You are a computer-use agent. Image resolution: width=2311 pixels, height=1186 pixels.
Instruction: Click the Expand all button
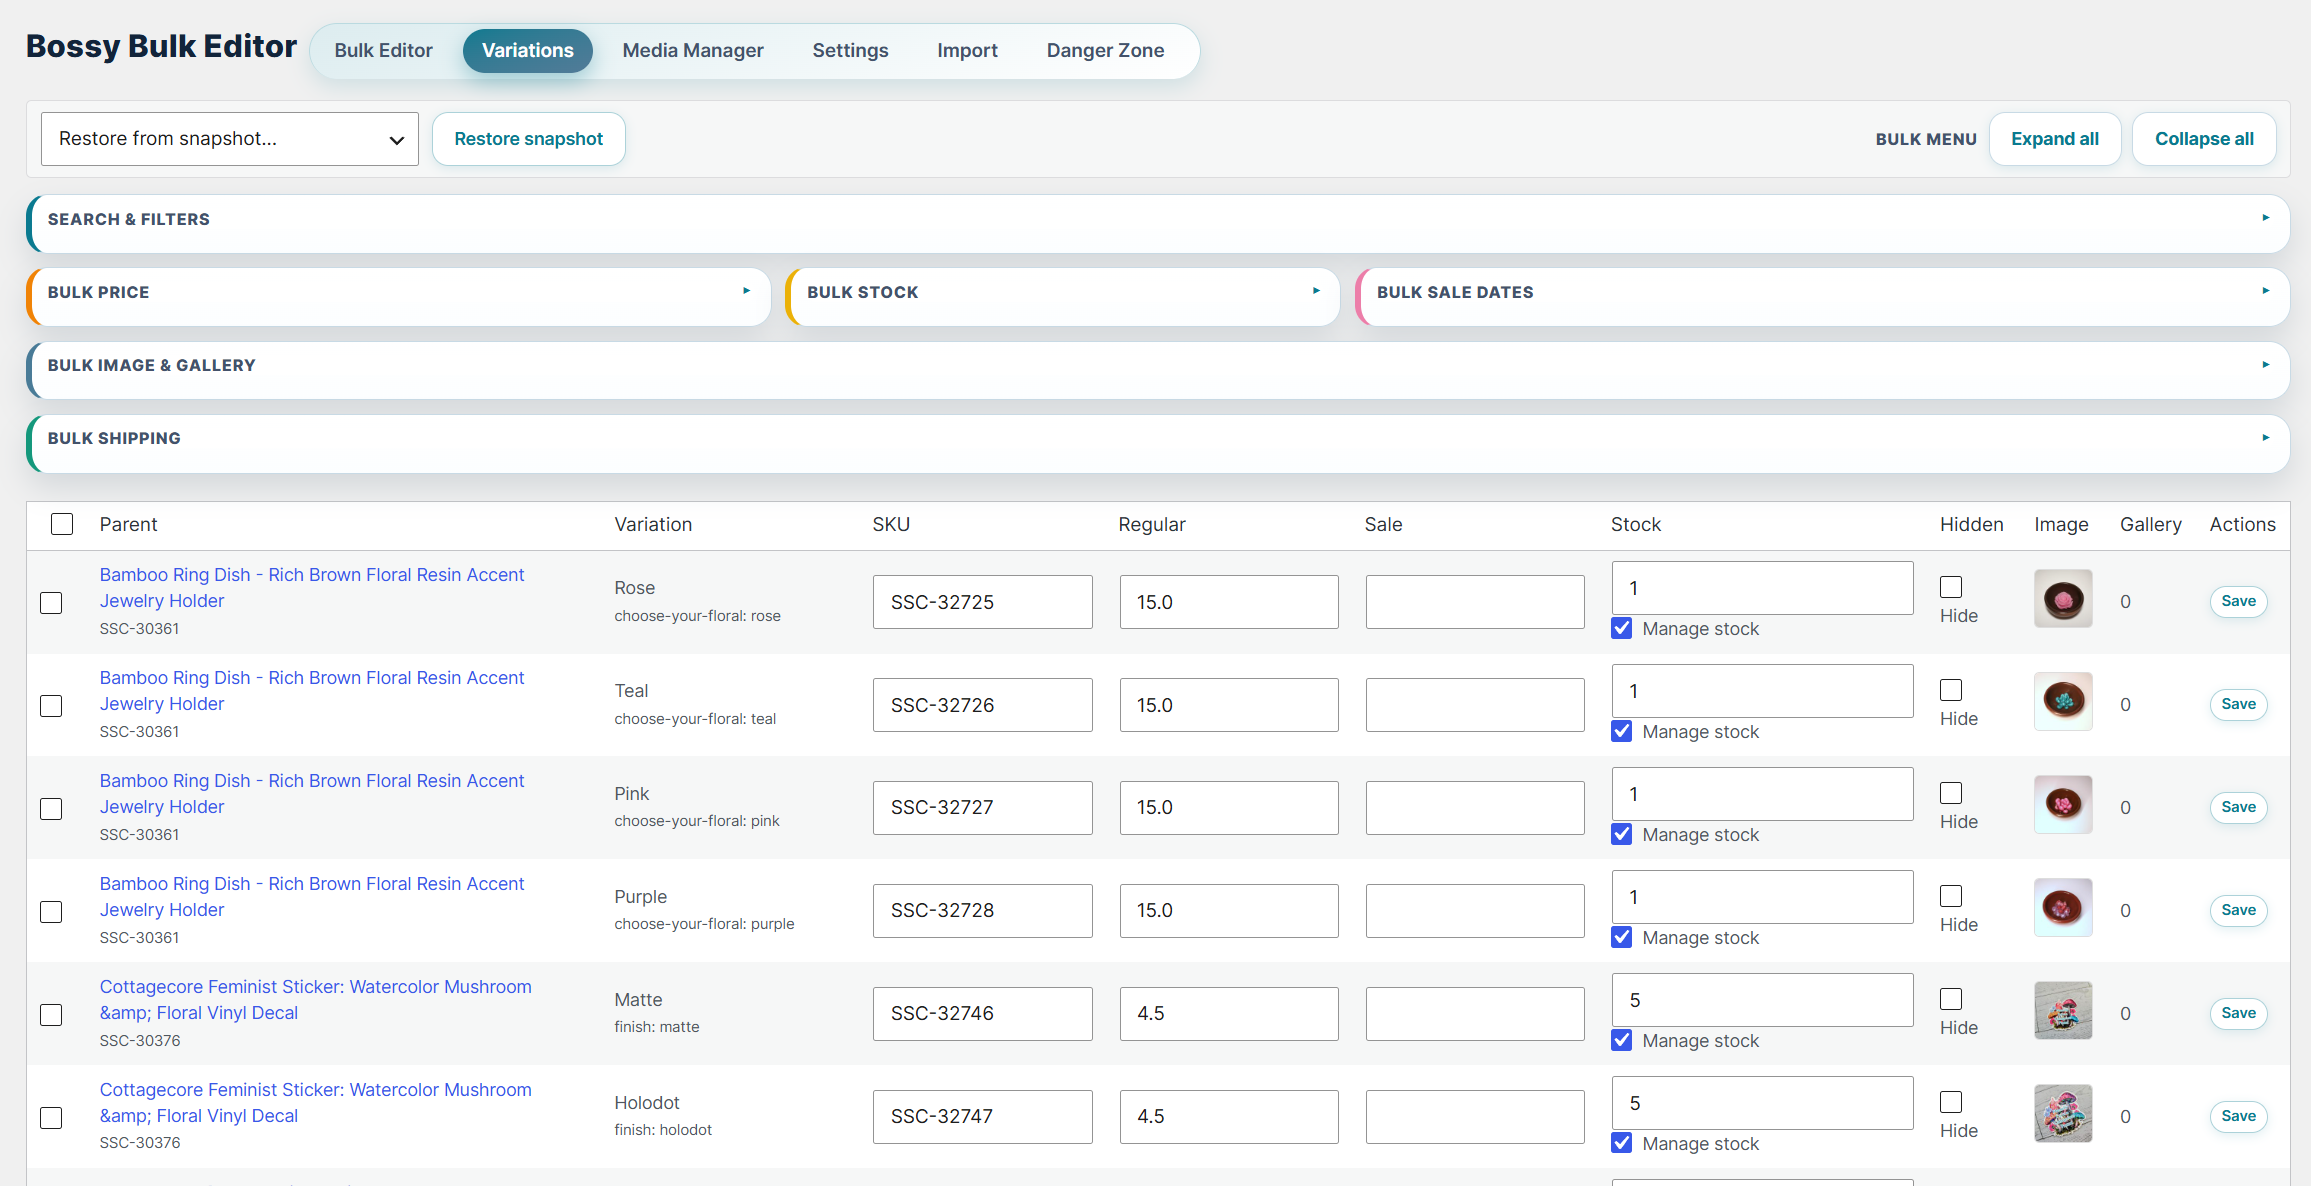point(2055,139)
